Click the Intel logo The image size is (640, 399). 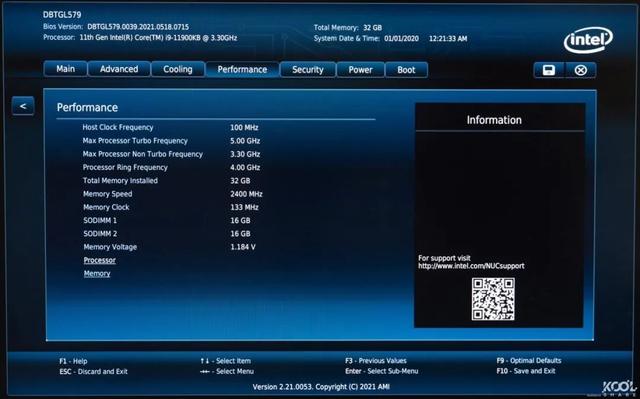588,40
